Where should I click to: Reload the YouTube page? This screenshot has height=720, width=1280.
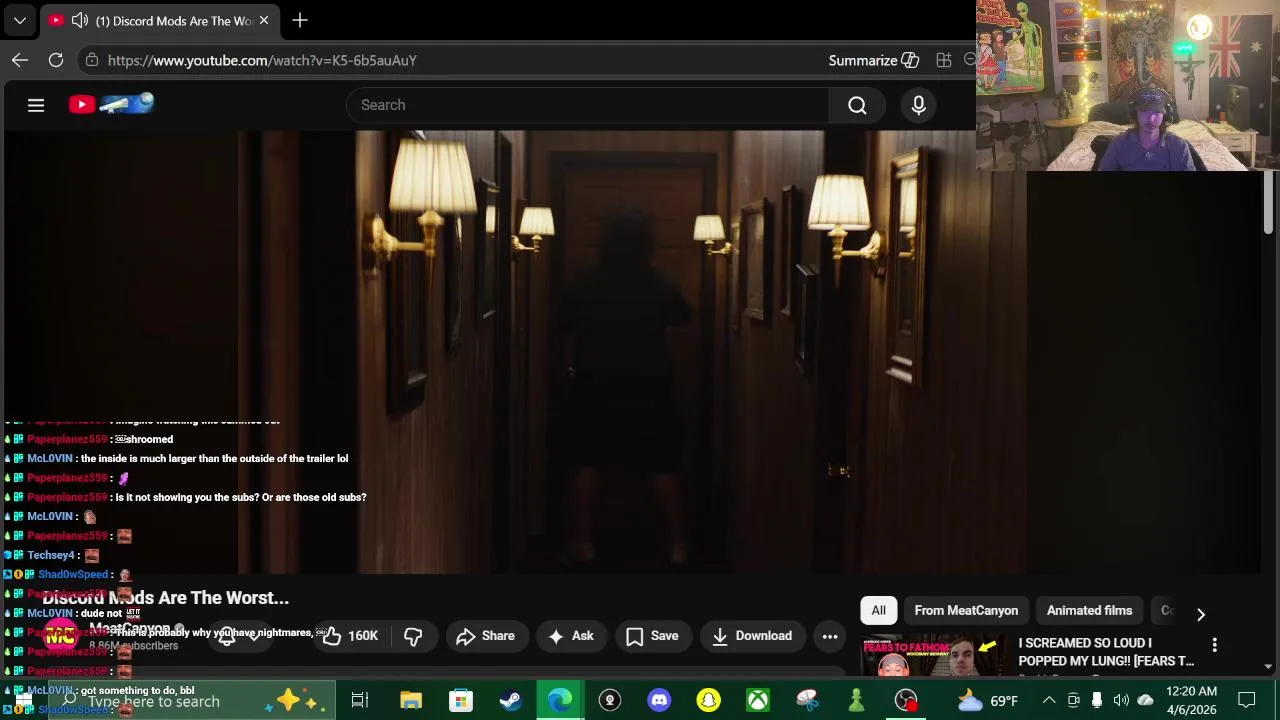(56, 60)
